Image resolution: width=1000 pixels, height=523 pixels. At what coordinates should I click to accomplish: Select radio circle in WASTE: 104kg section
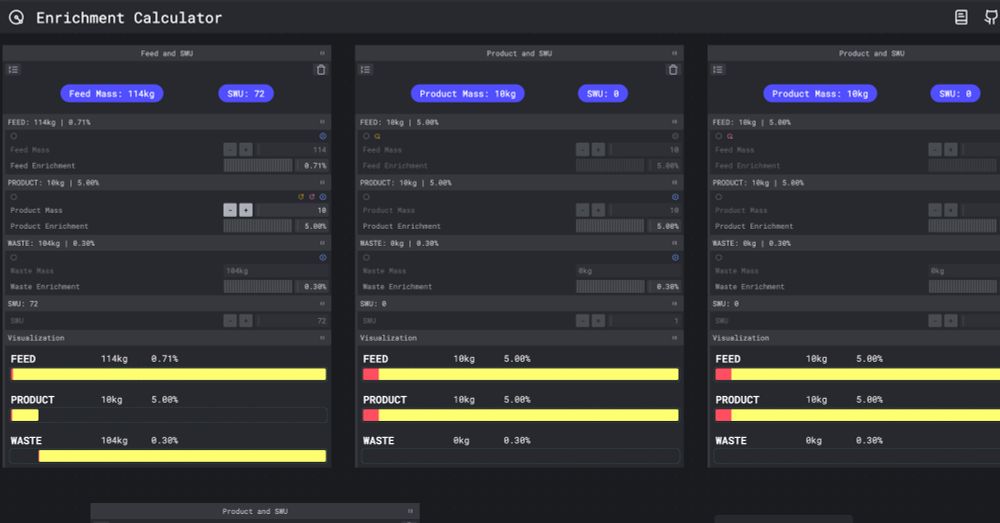click(13, 257)
